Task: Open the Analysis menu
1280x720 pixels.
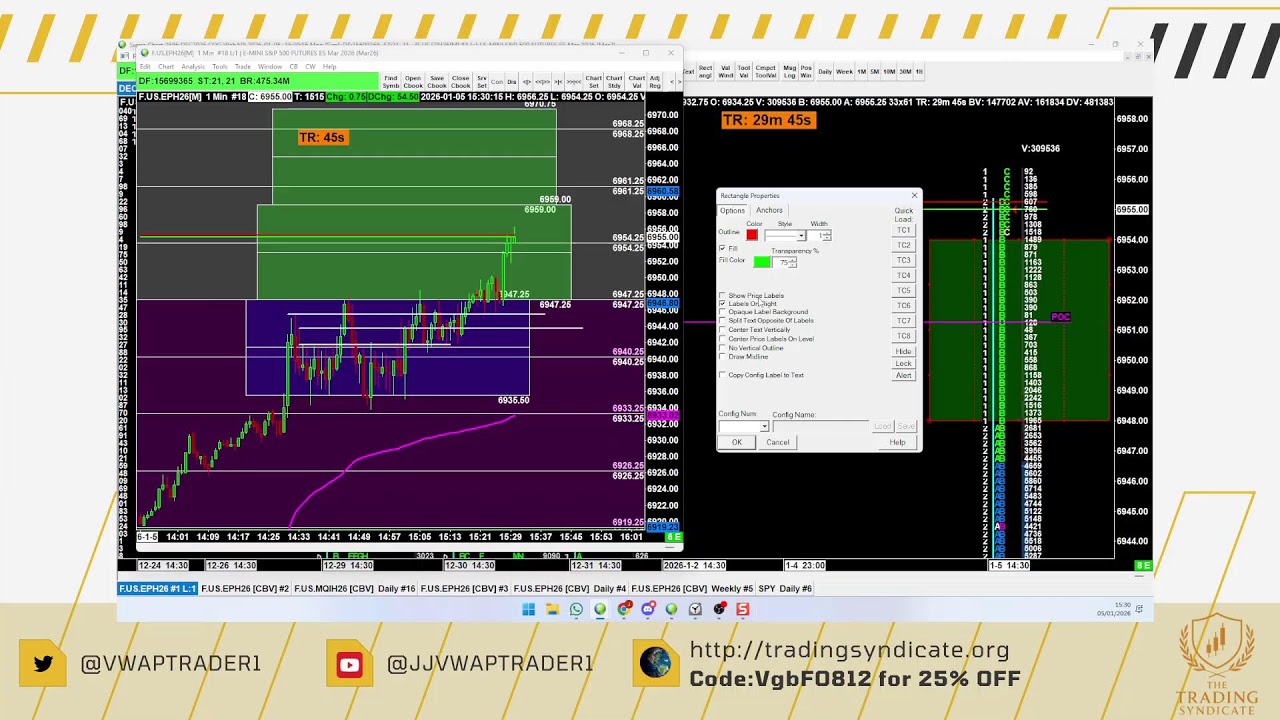Action: 193,67
